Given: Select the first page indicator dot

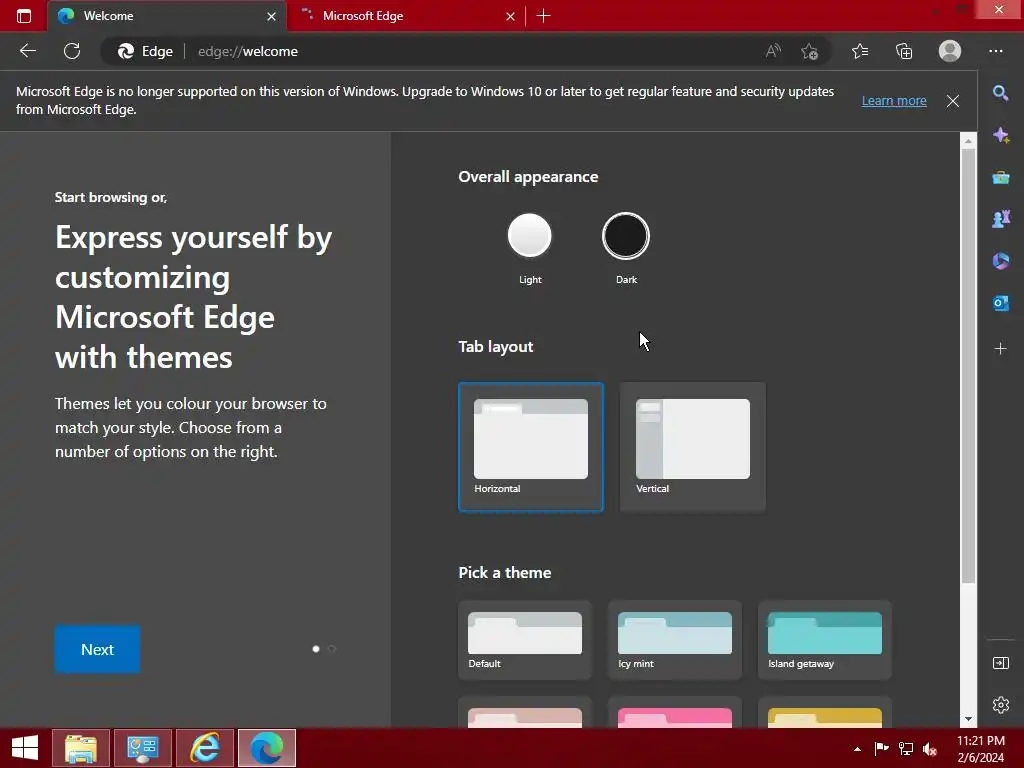Looking at the screenshot, I should pyautogui.click(x=316, y=649).
